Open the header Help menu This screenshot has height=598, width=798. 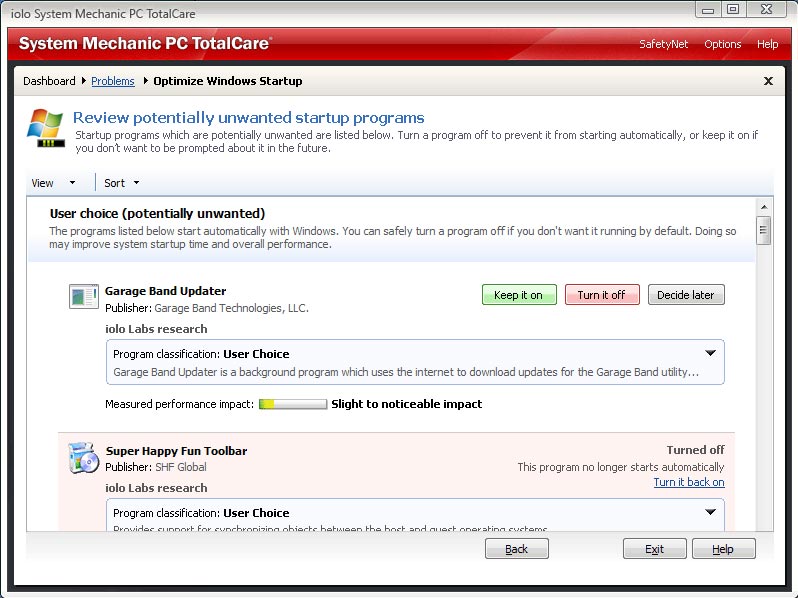[767, 44]
